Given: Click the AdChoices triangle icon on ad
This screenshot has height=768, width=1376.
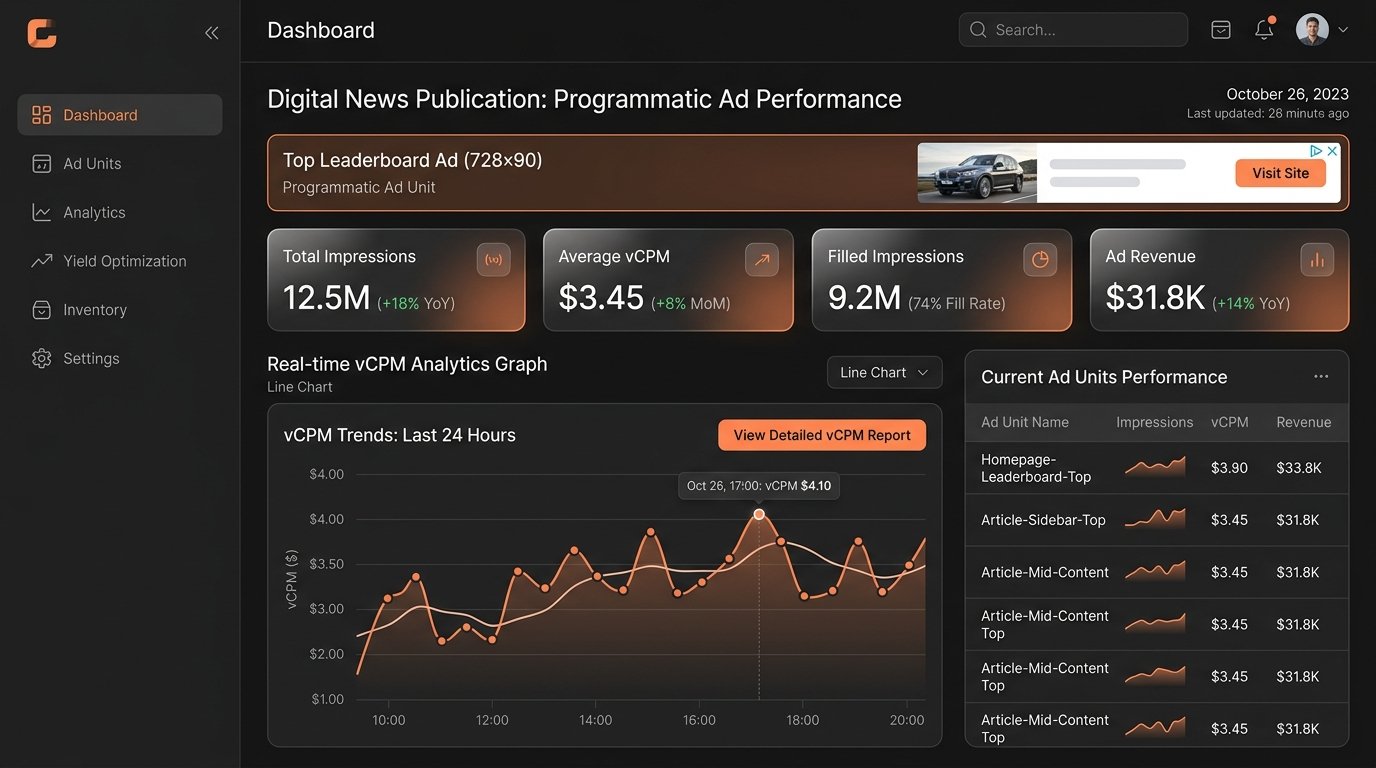Looking at the screenshot, I should (1317, 151).
